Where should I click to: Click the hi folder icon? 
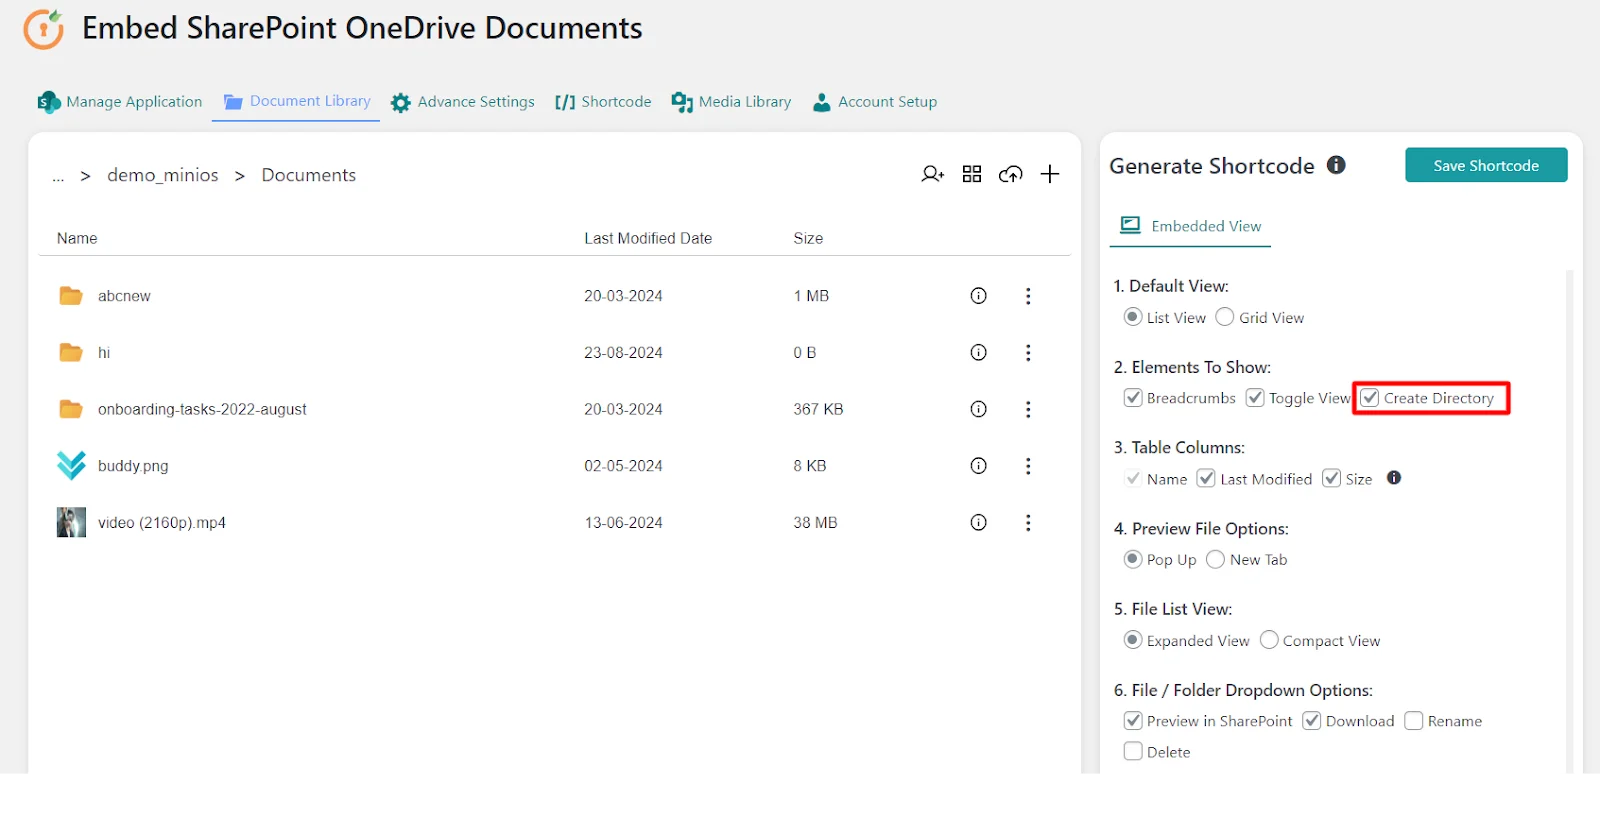pos(71,352)
